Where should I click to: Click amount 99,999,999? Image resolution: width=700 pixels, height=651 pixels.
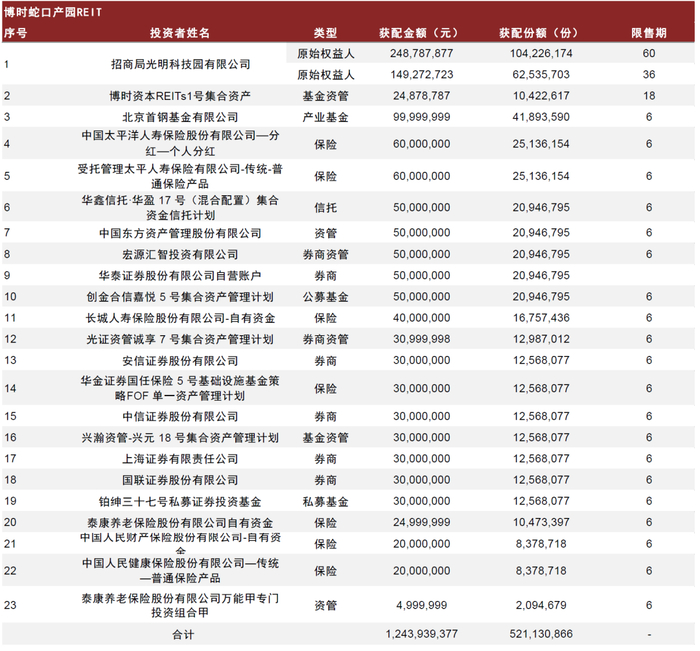pyautogui.click(x=421, y=117)
